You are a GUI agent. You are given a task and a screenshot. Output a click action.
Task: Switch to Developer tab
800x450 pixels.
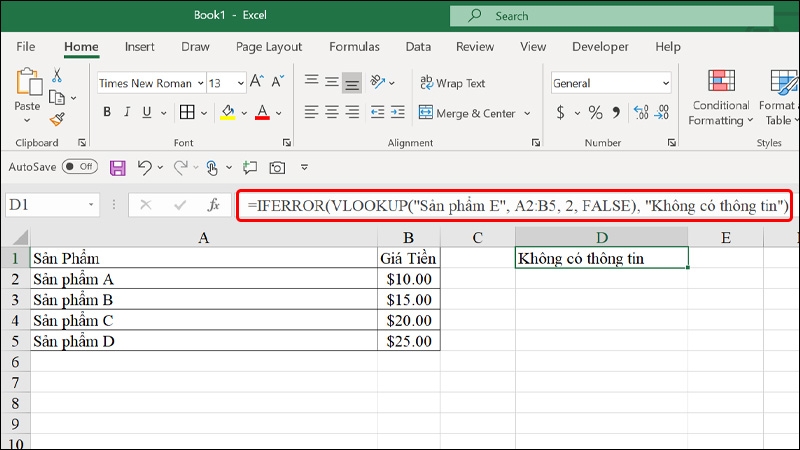pyautogui.click(x=600, y=47)
